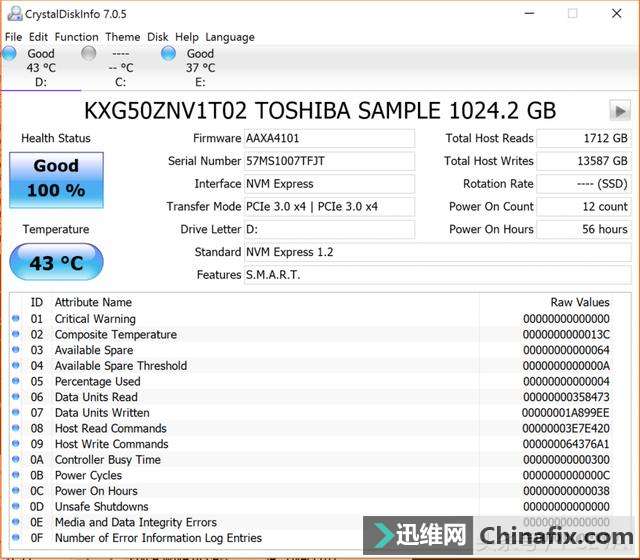Click the Drive Letter field D:

point(329,230)
